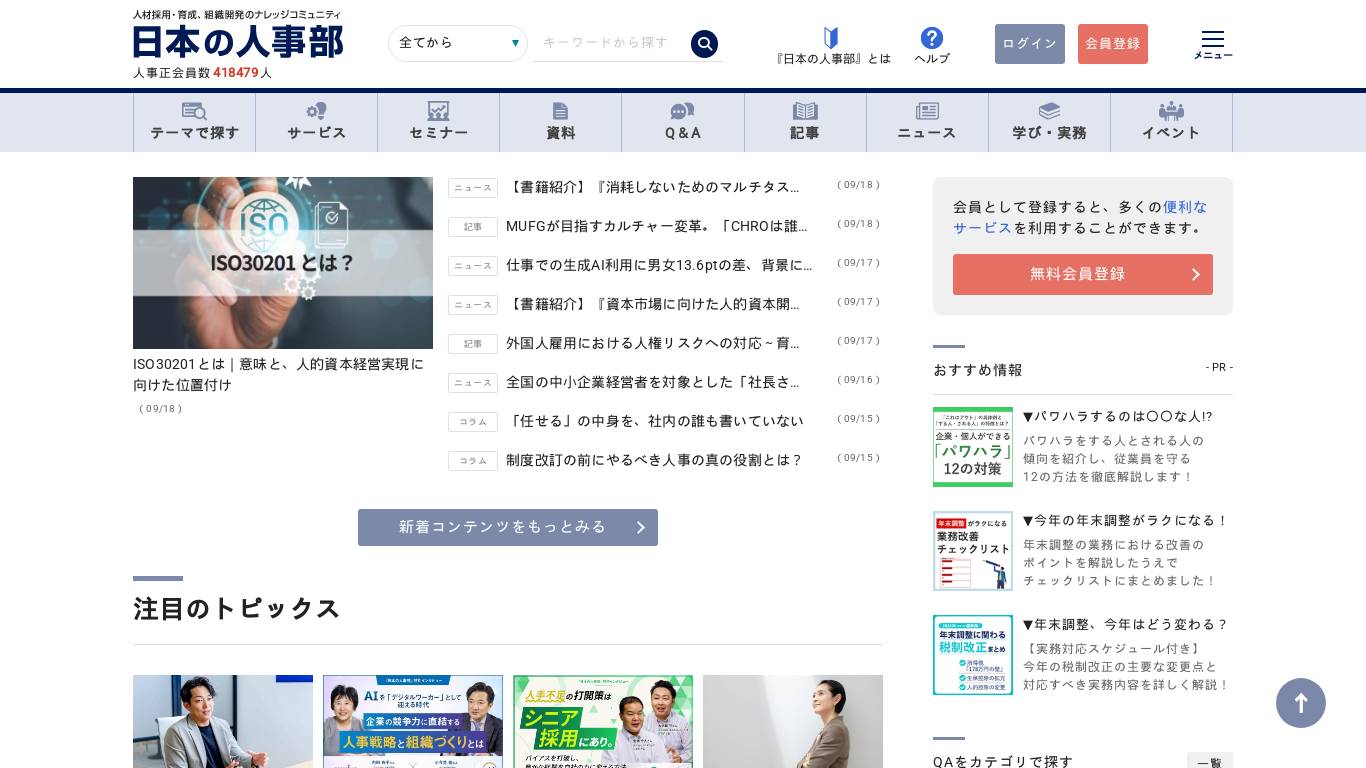Screen dimensions: 1366x768
Task: Click 新着コンテンツをもっとみる button
Action: [x=508, y=527]
